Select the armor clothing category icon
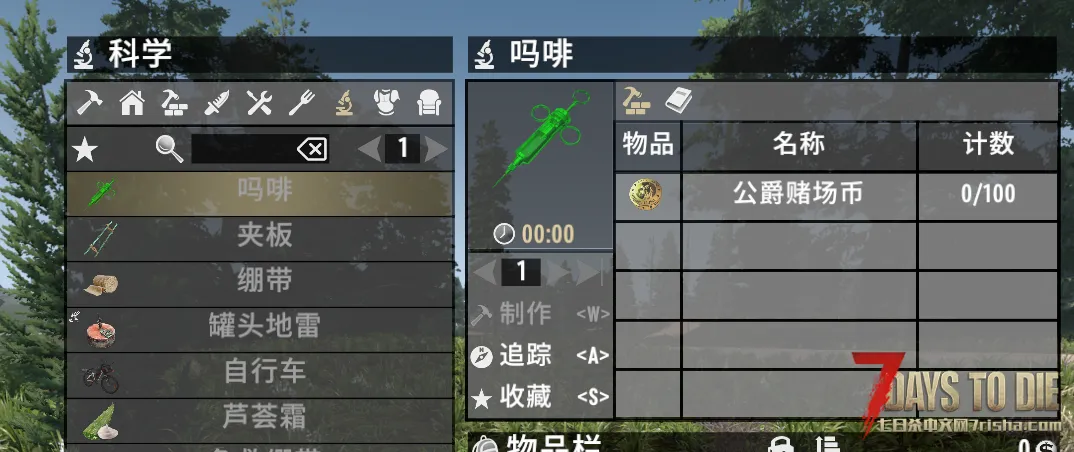 point(387,103)
